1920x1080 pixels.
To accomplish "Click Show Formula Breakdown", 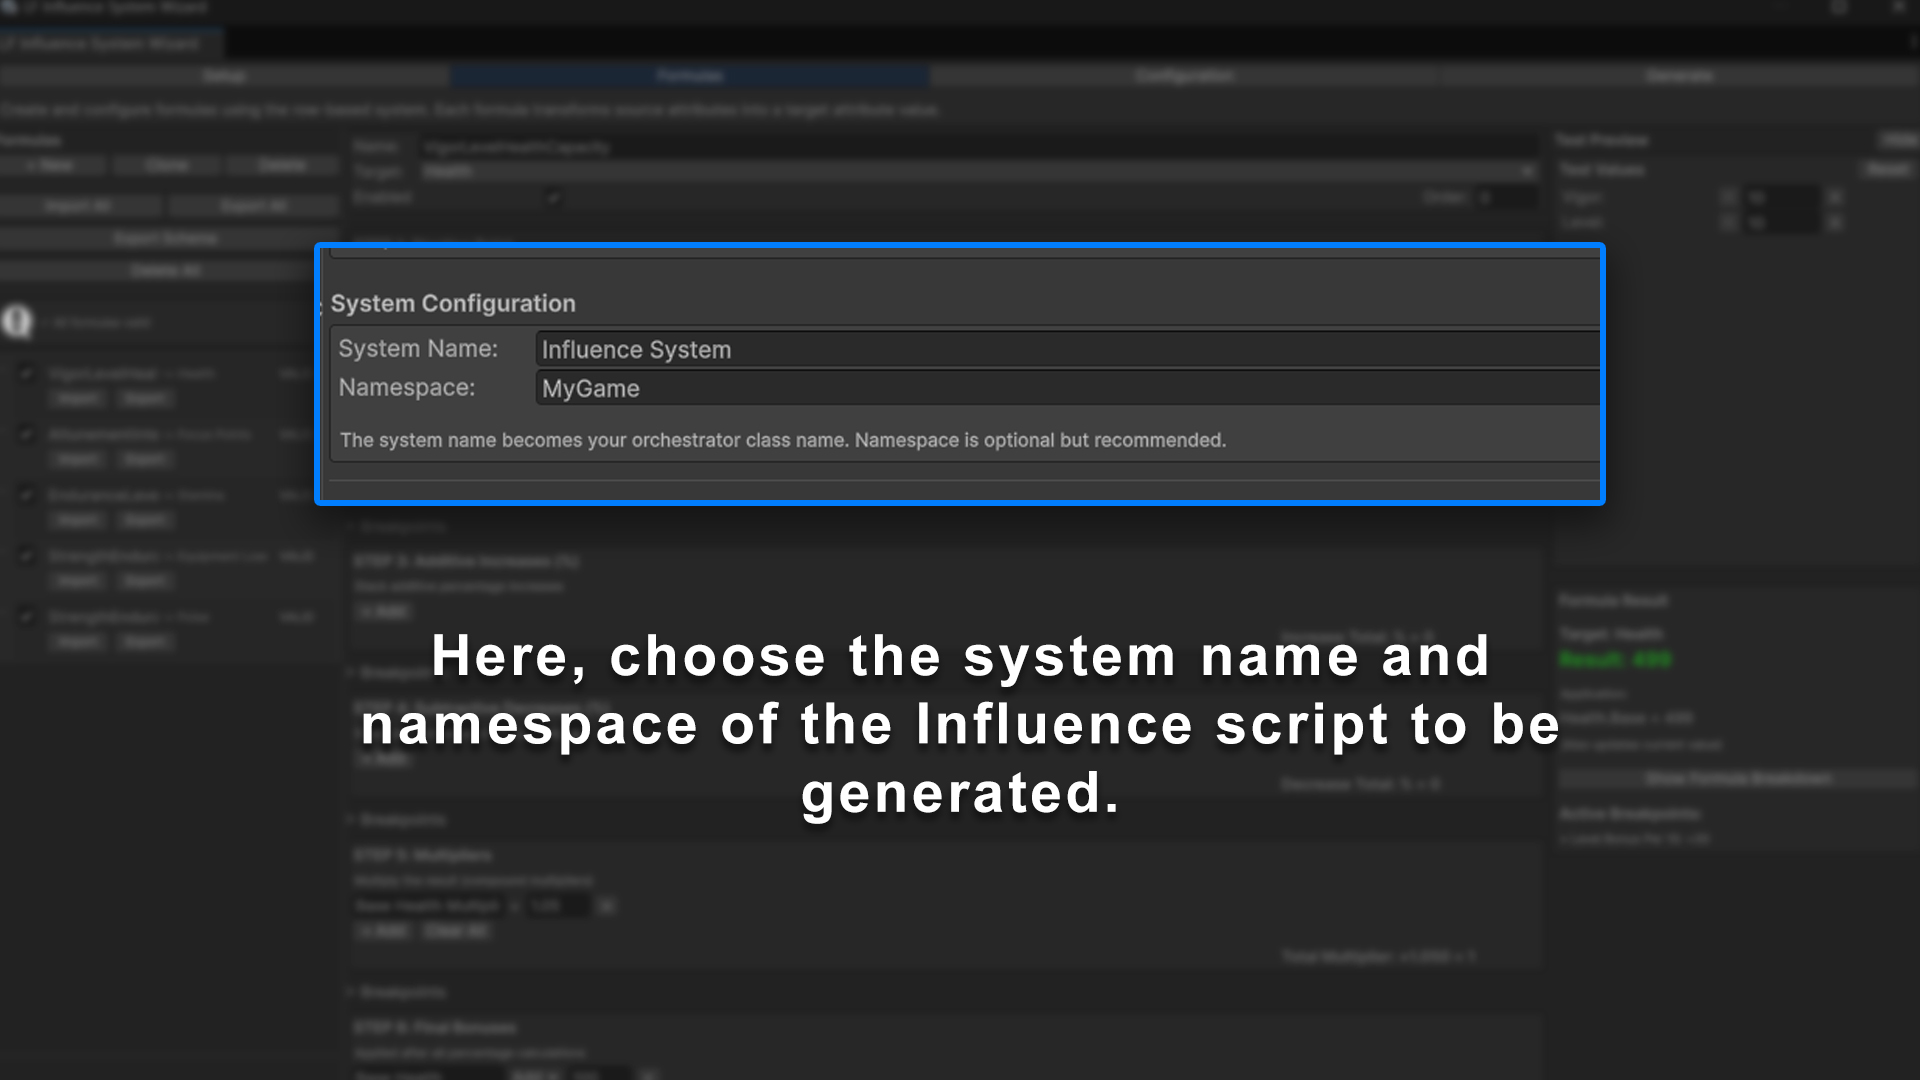I will tap(1738, 777).
